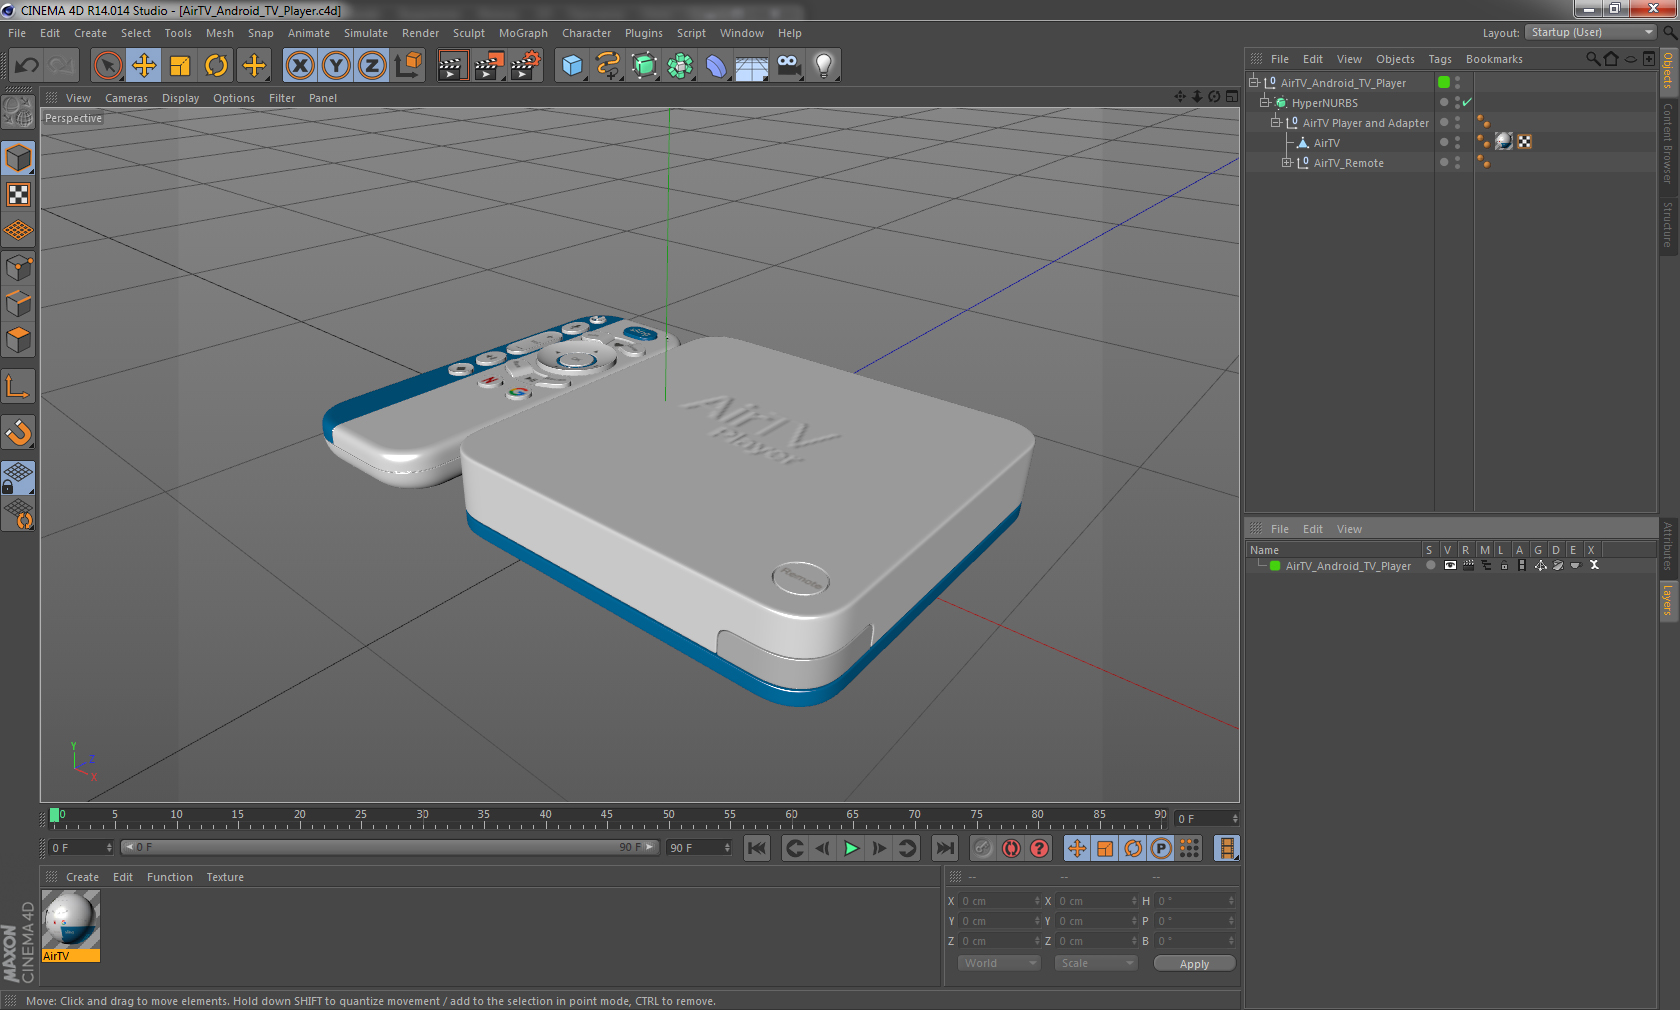Click the X position input field

[x=1000, y=901]
